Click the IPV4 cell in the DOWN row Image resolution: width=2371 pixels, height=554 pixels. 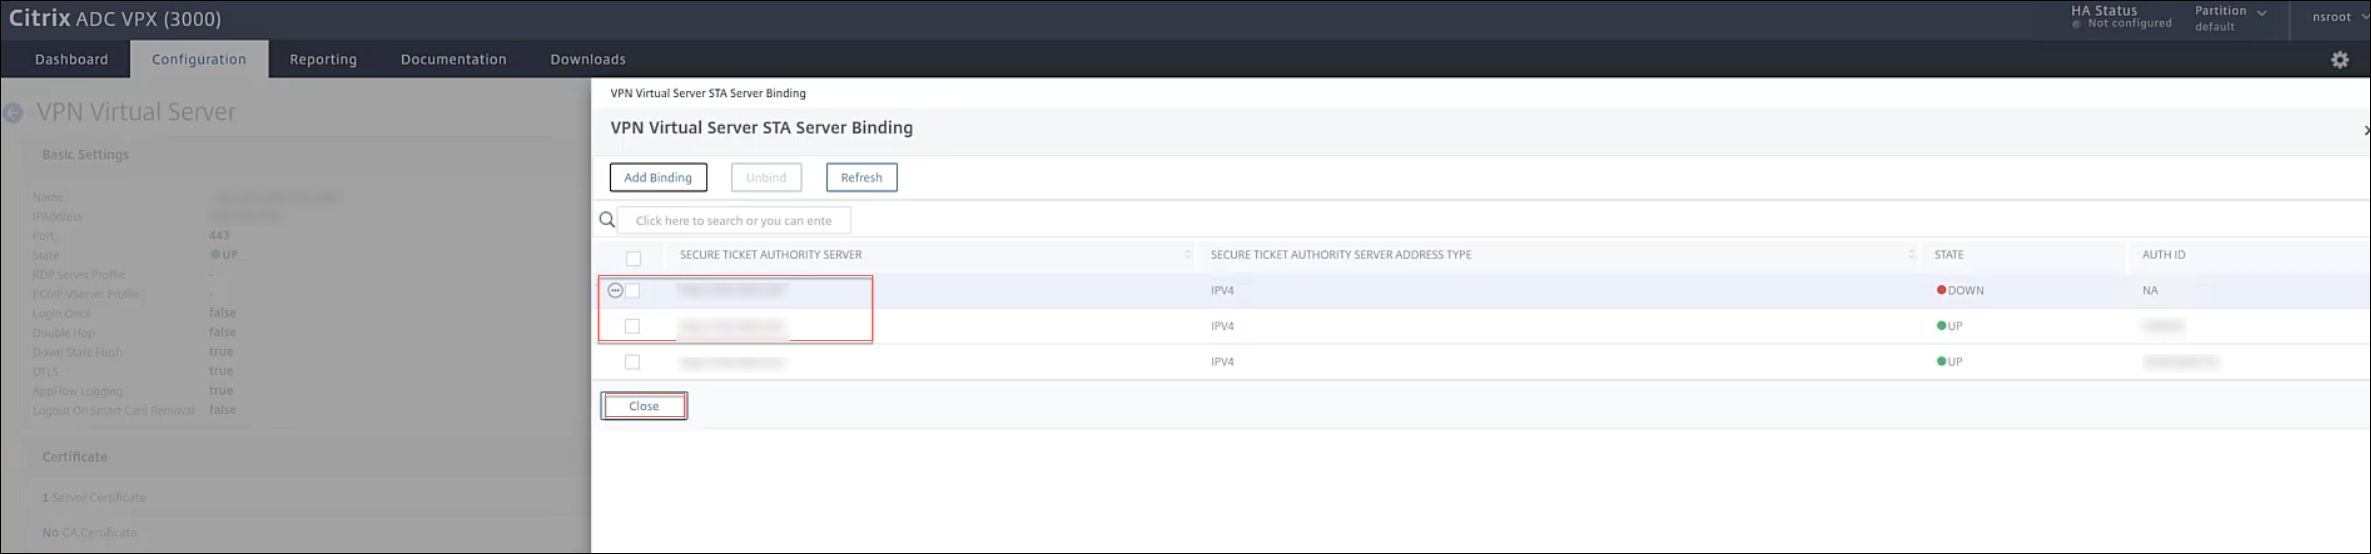[x=1222, y=291]
